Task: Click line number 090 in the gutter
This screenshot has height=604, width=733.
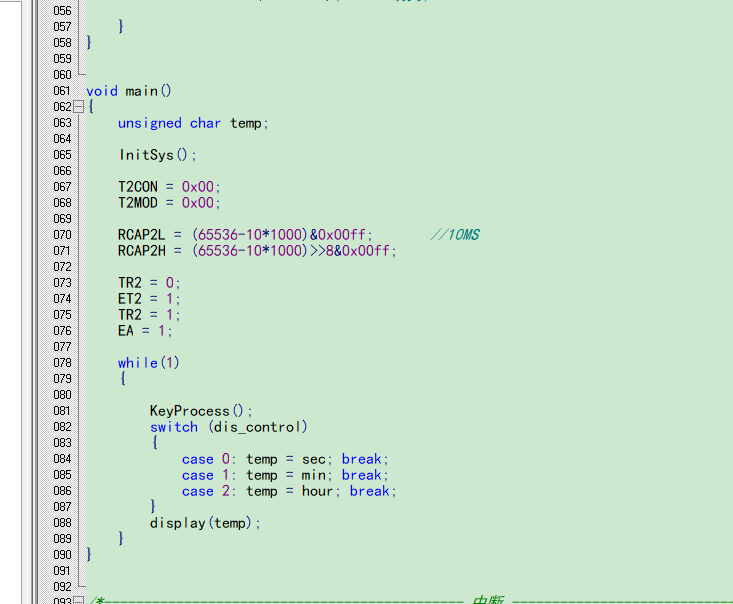Action: click(x=62, y=555)
